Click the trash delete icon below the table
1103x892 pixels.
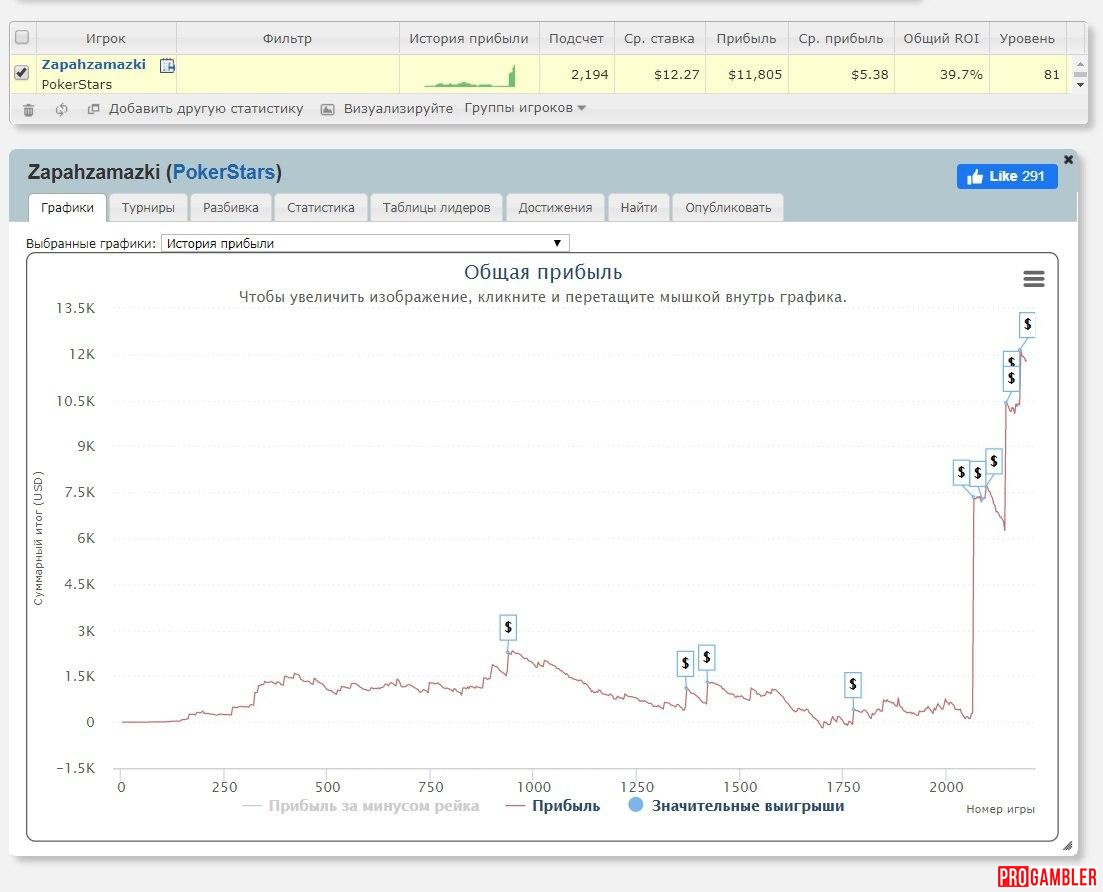click(28, 109)
